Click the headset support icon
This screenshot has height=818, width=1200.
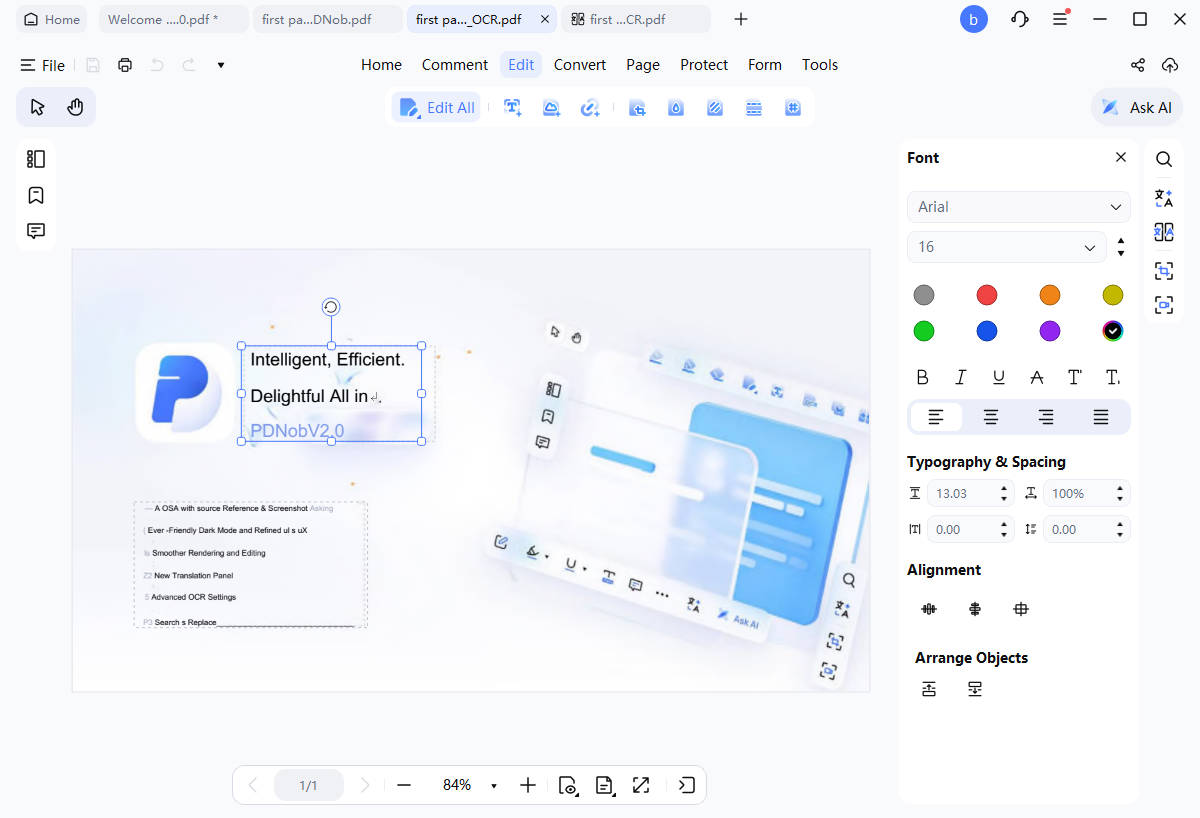(x=1020, y=19)
